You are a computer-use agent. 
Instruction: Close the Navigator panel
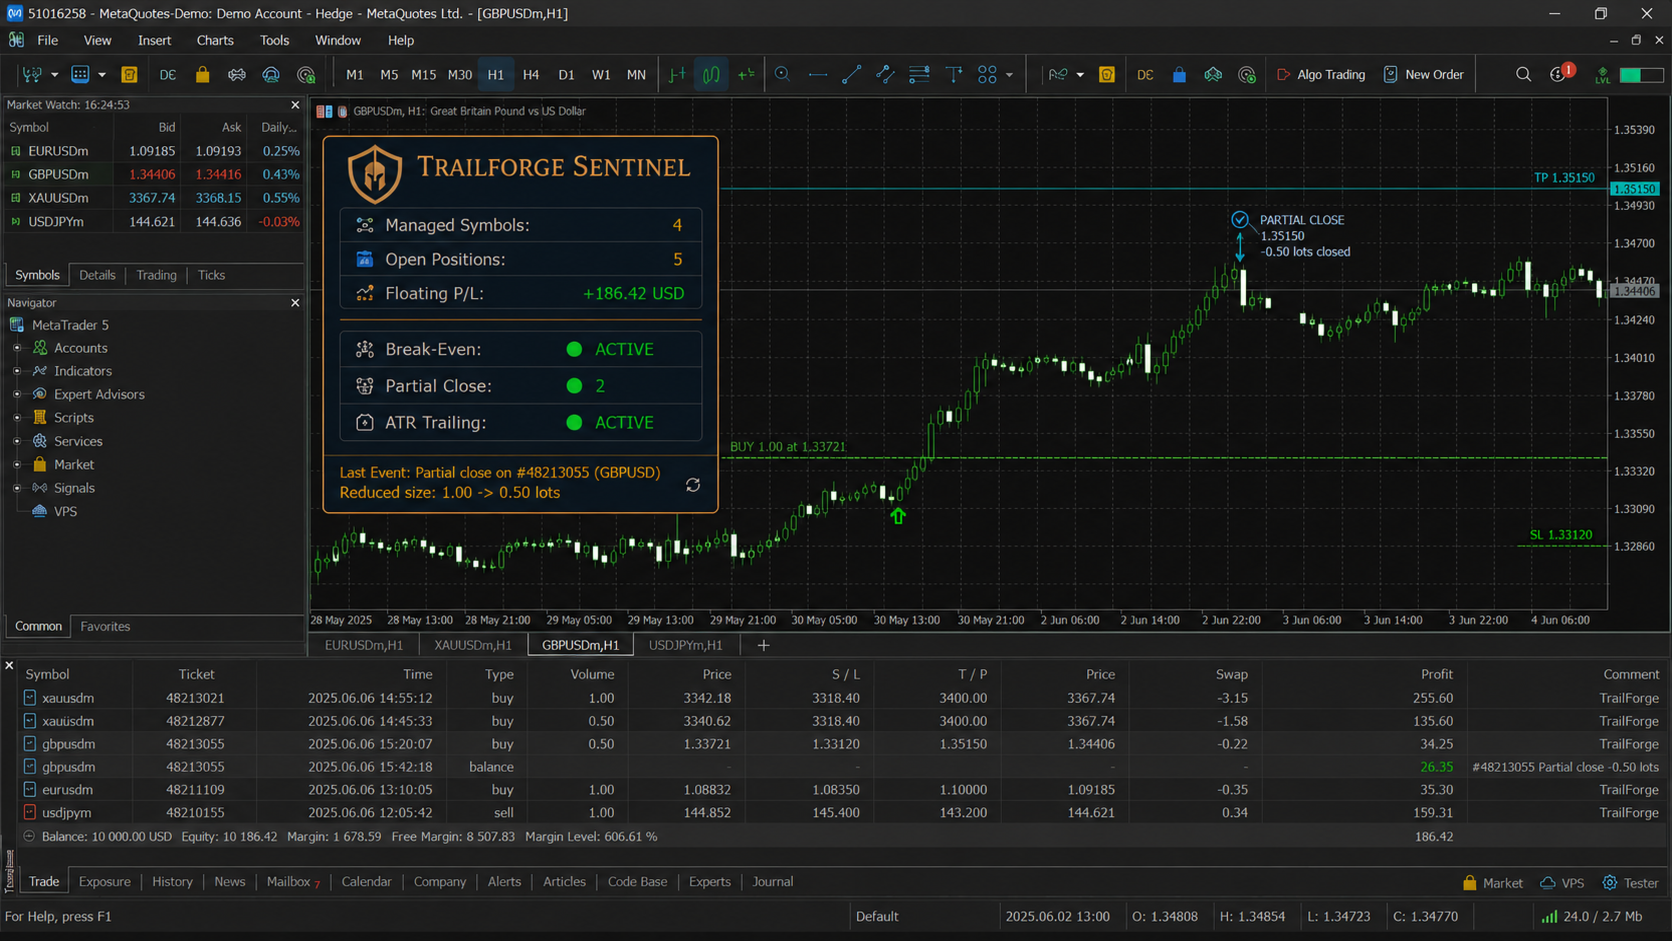[x=295, y=302]
